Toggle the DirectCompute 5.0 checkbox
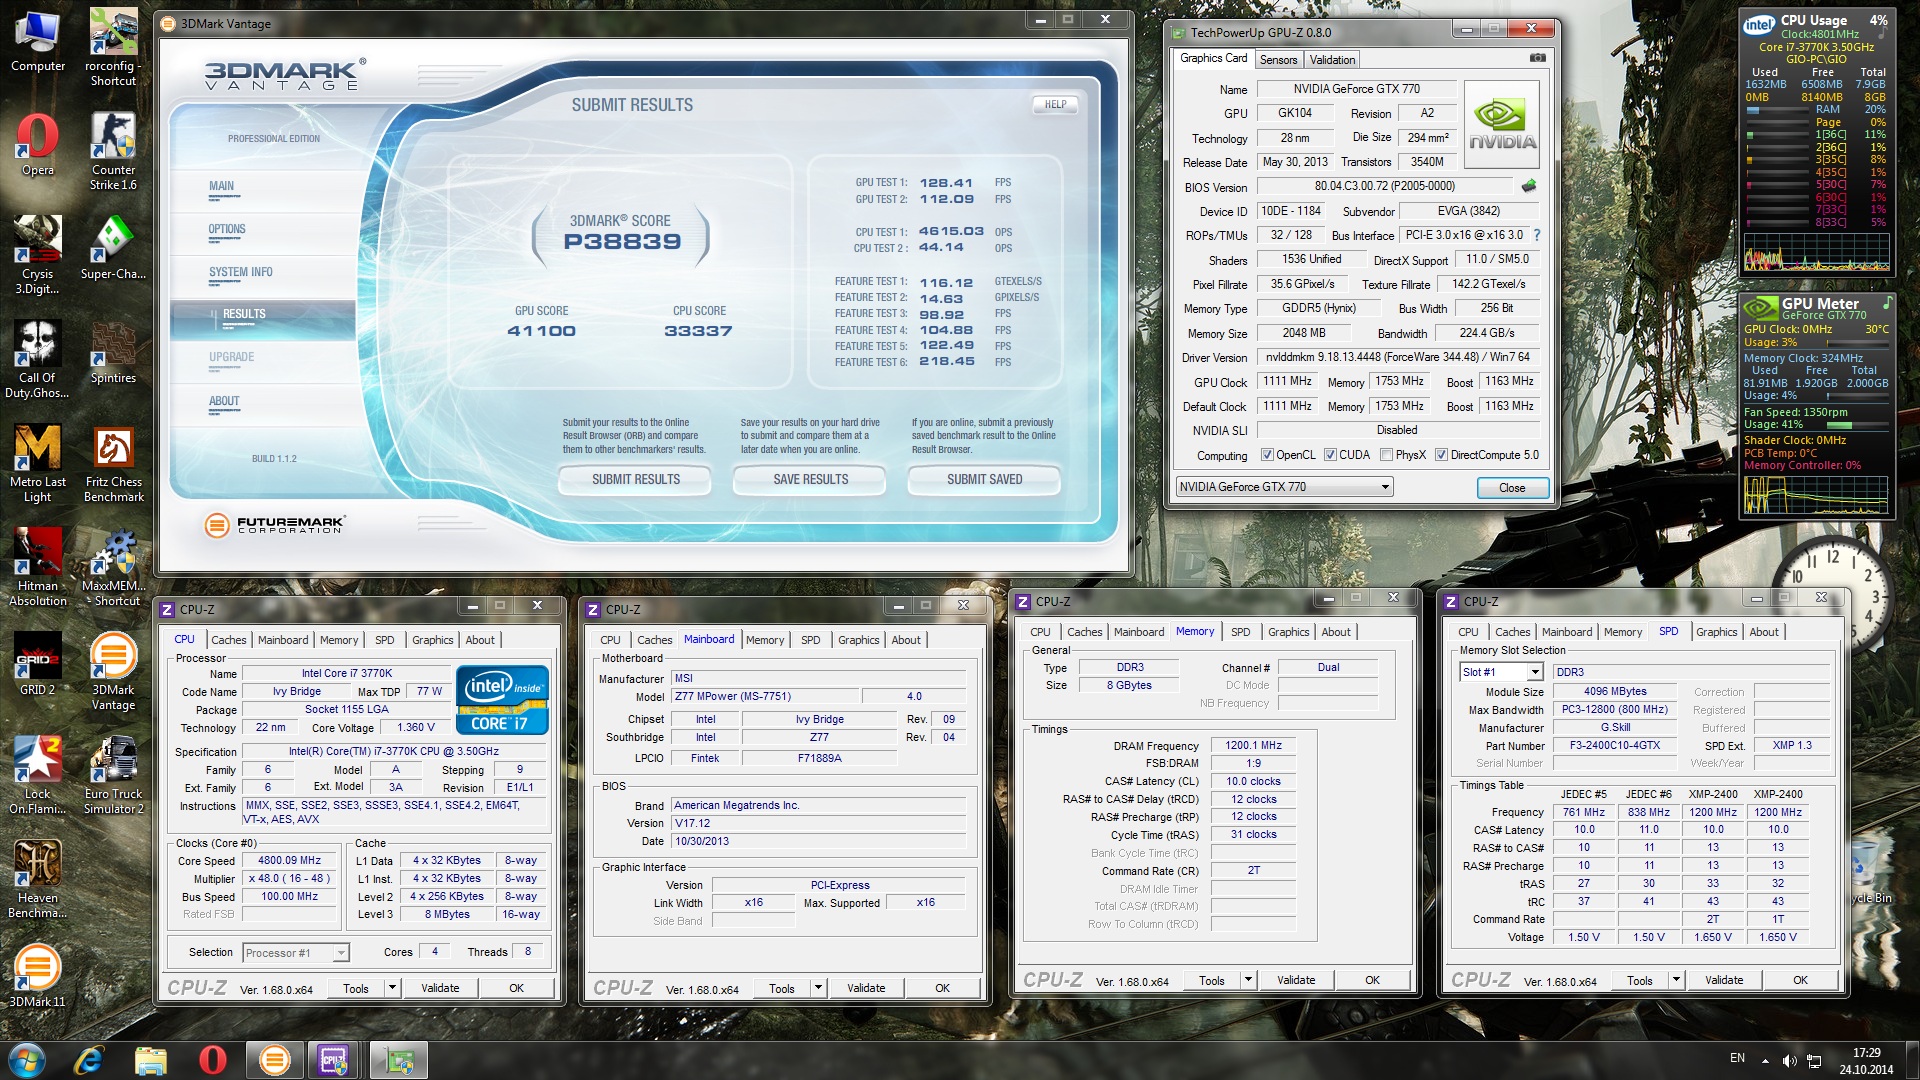The height and width of the screenshot is (1080, 1920). 1441,455
